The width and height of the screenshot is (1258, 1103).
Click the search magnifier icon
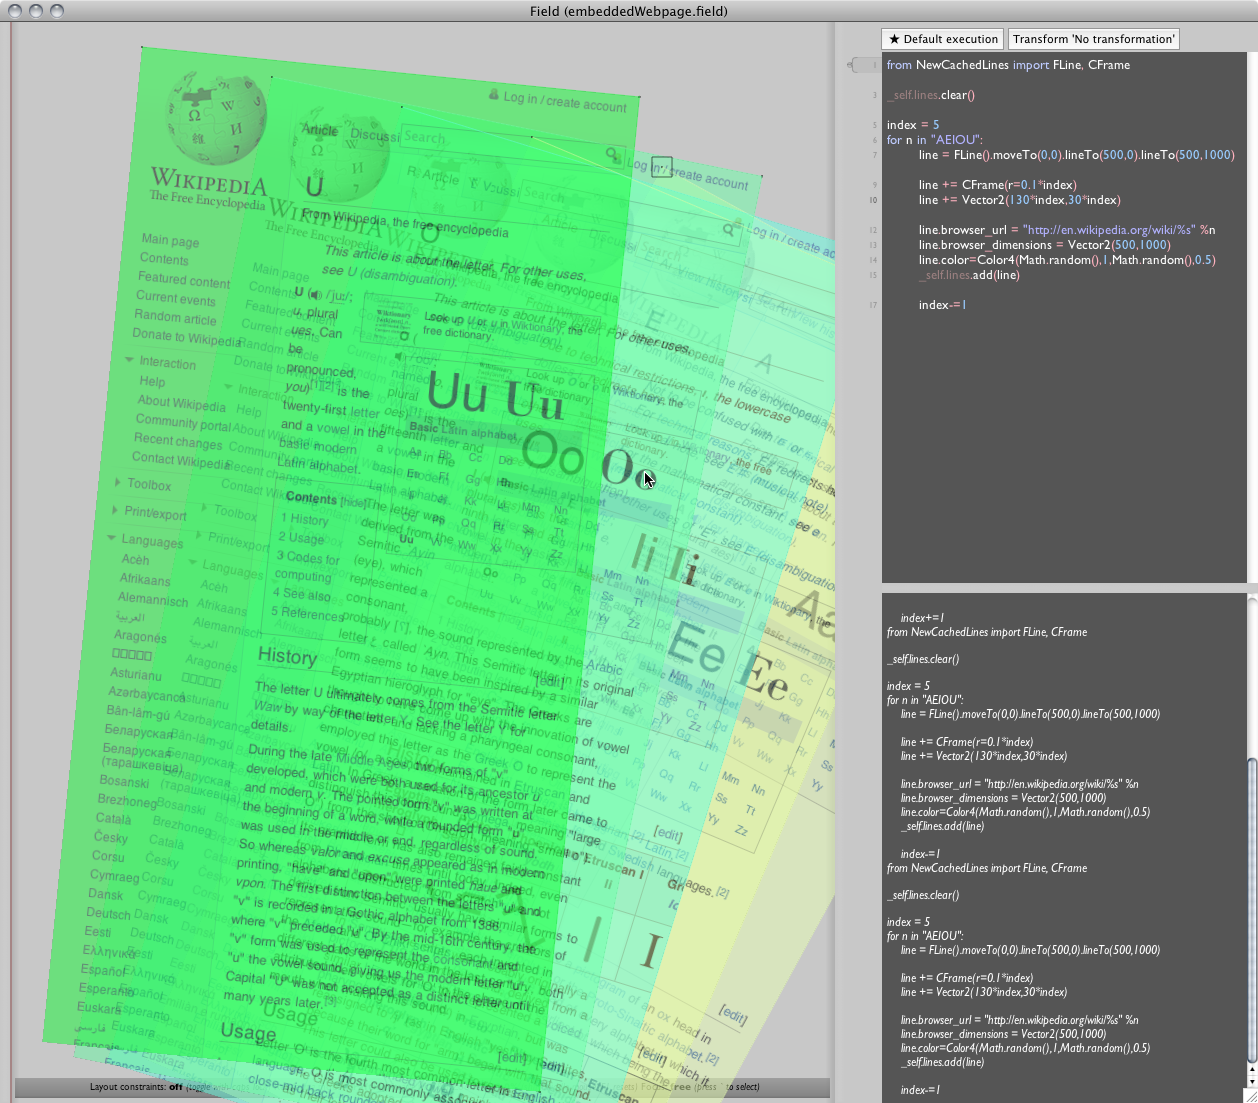click(x=612, y=154)
